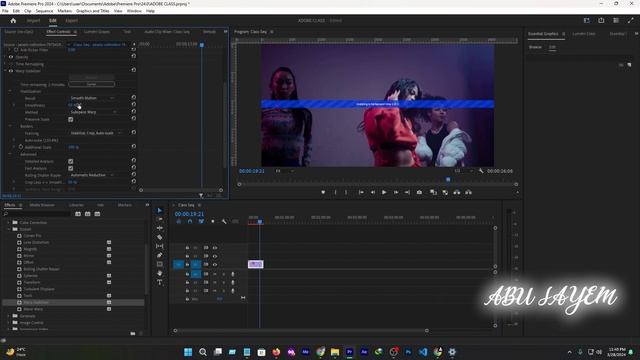Collapse the Distort effects folder
640x360 pixels.
pos(9,229)
